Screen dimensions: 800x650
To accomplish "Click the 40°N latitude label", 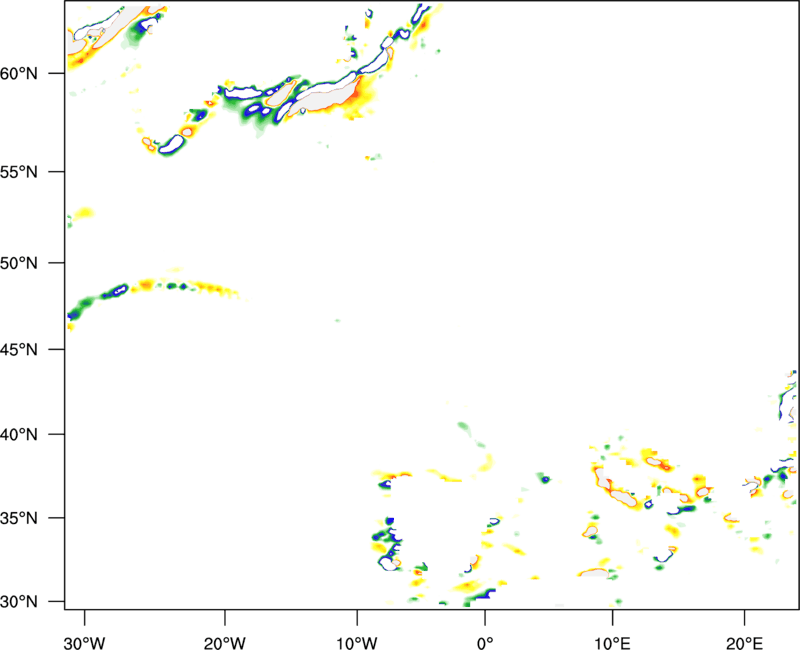I will click(19, 435).
